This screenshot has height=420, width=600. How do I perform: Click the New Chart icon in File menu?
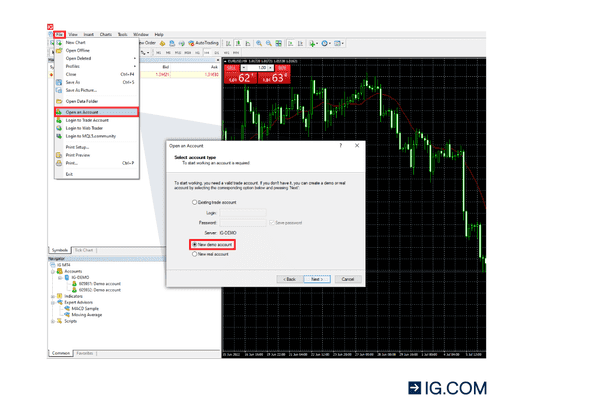(x=59, y=42)
